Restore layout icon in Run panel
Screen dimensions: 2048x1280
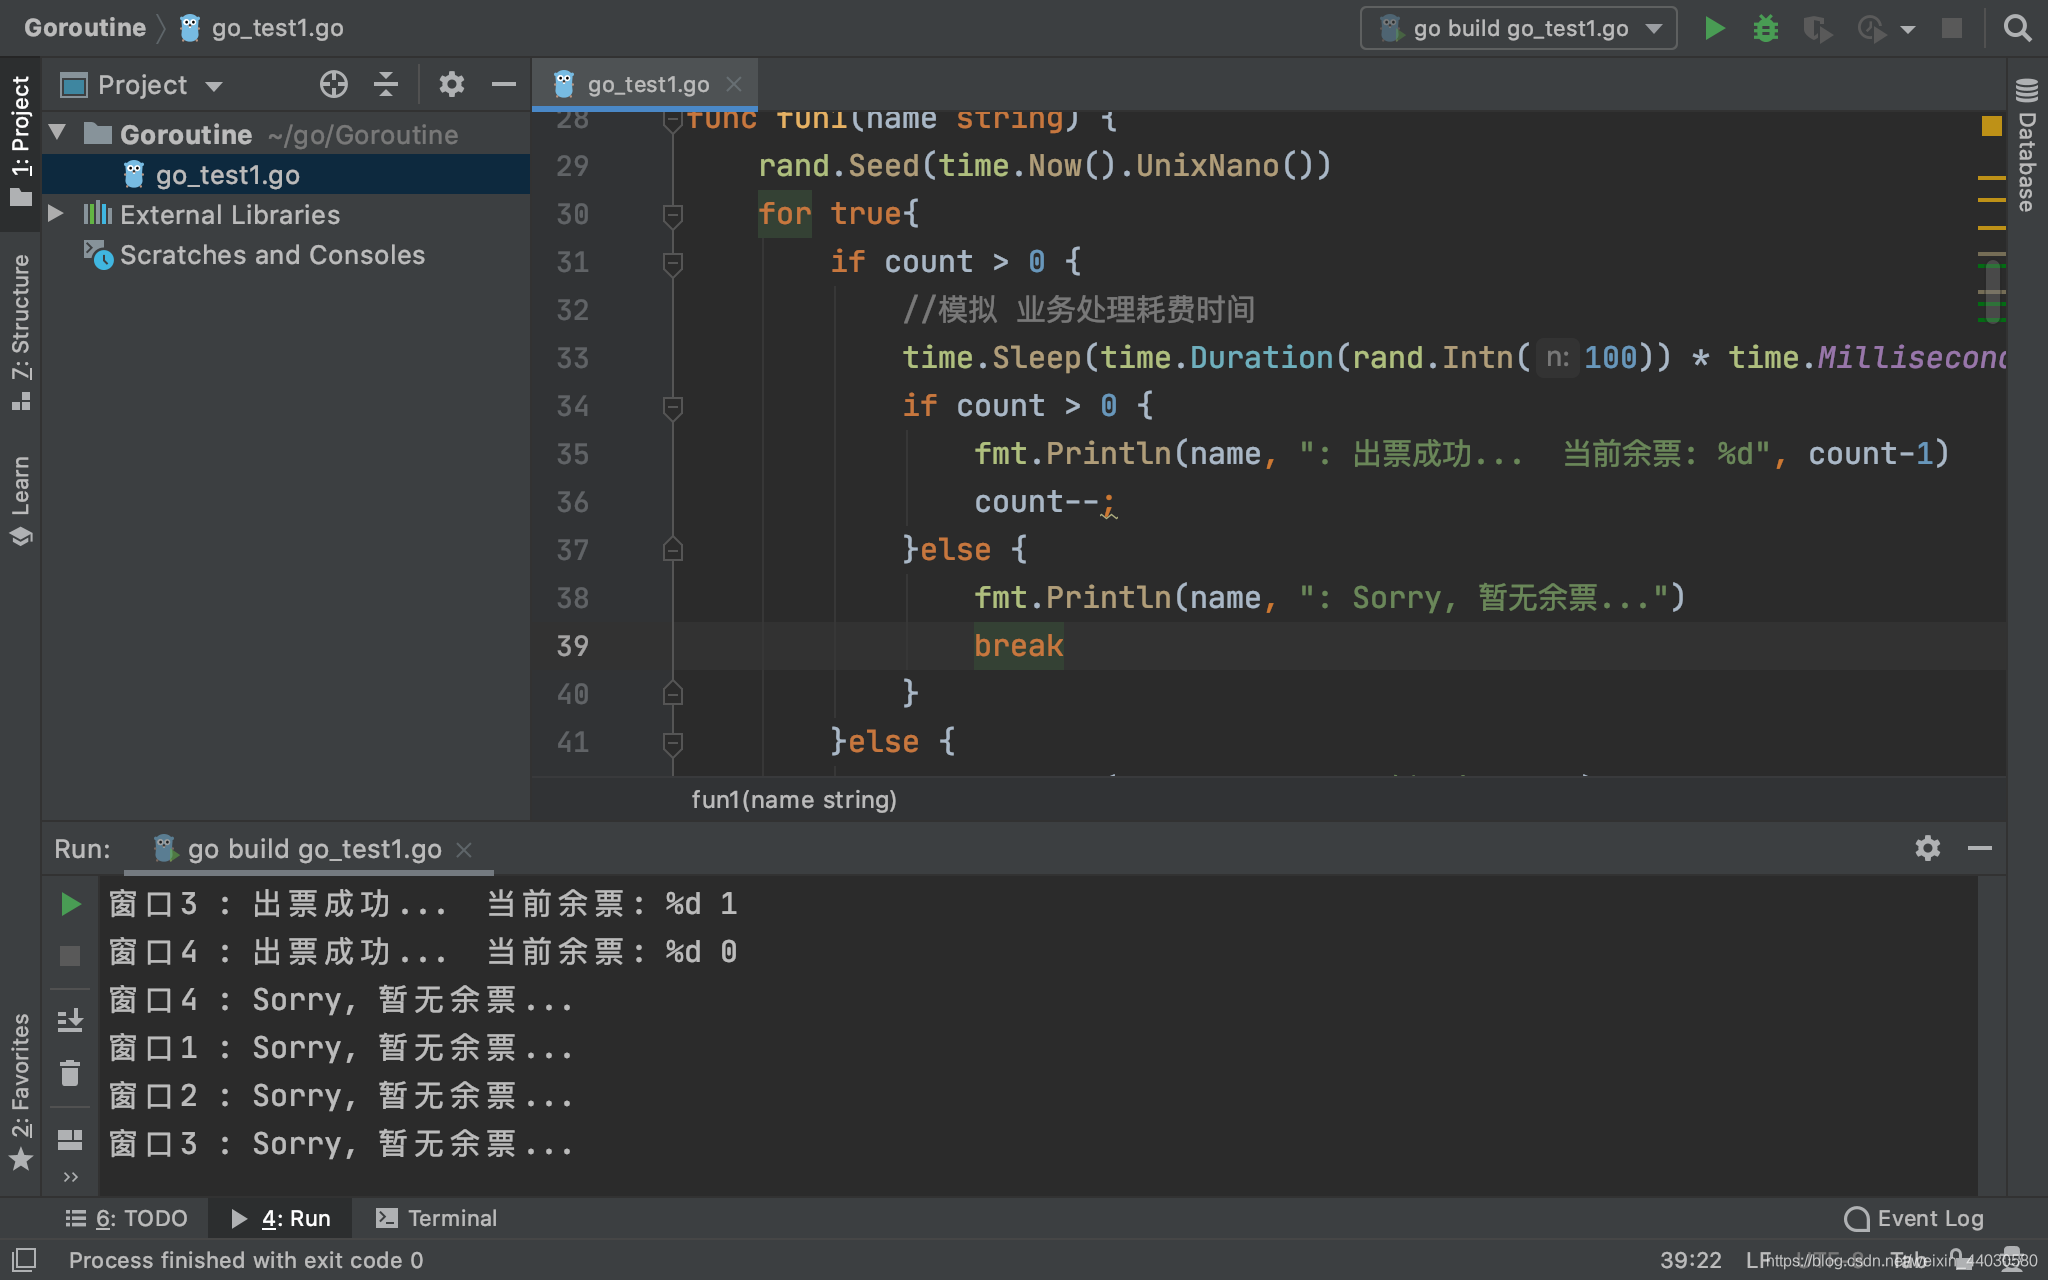70,1139
